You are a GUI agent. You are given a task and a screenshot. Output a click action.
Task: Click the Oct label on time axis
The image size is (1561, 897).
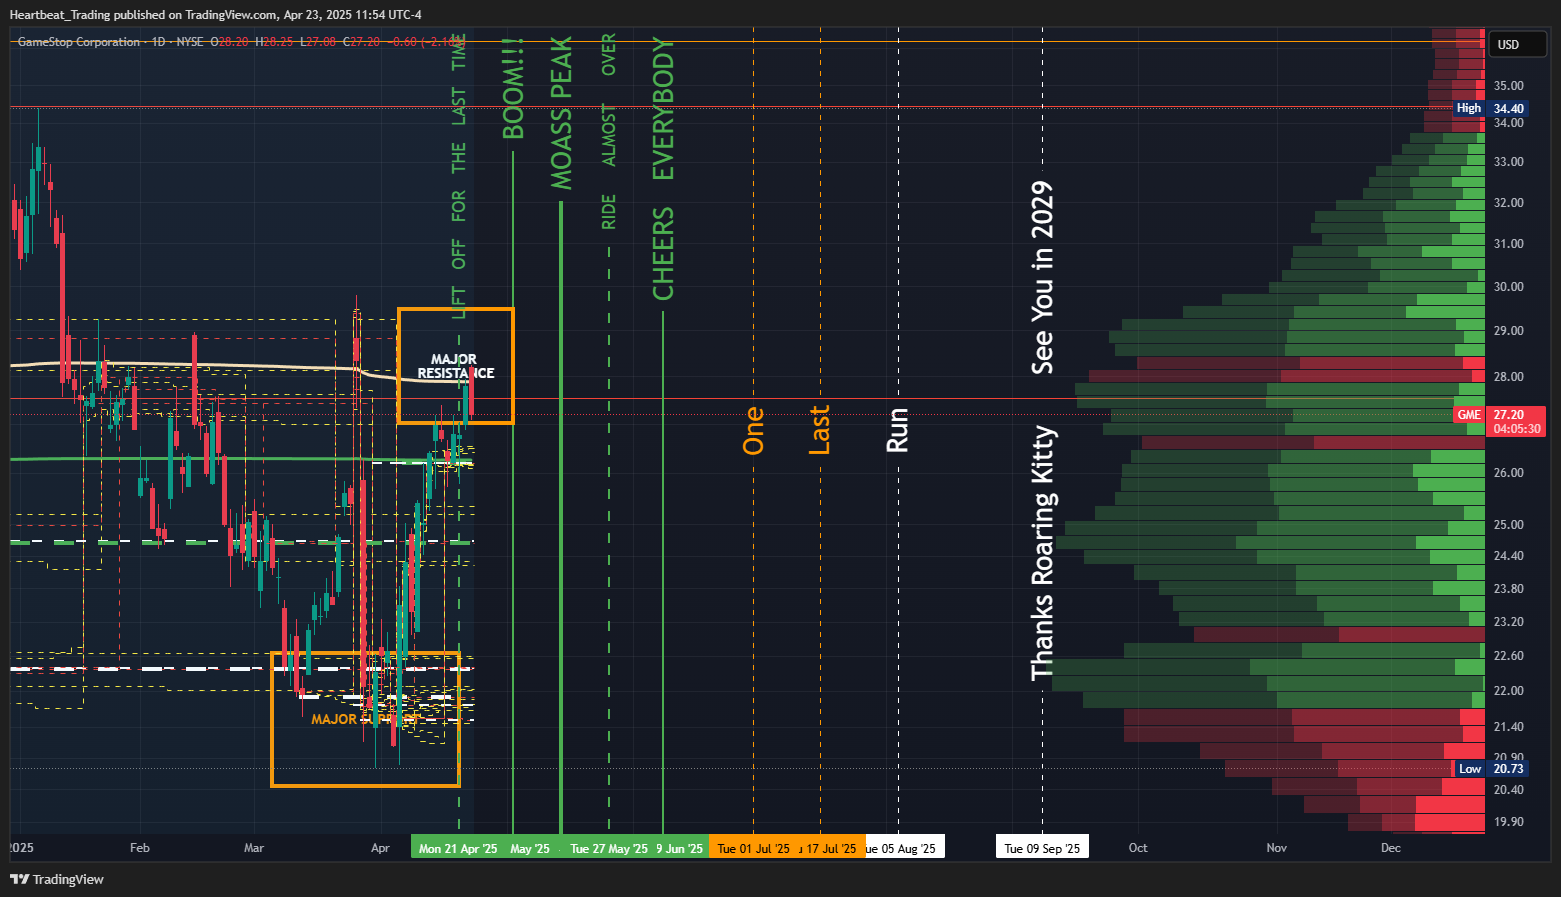click(1138, 848)
